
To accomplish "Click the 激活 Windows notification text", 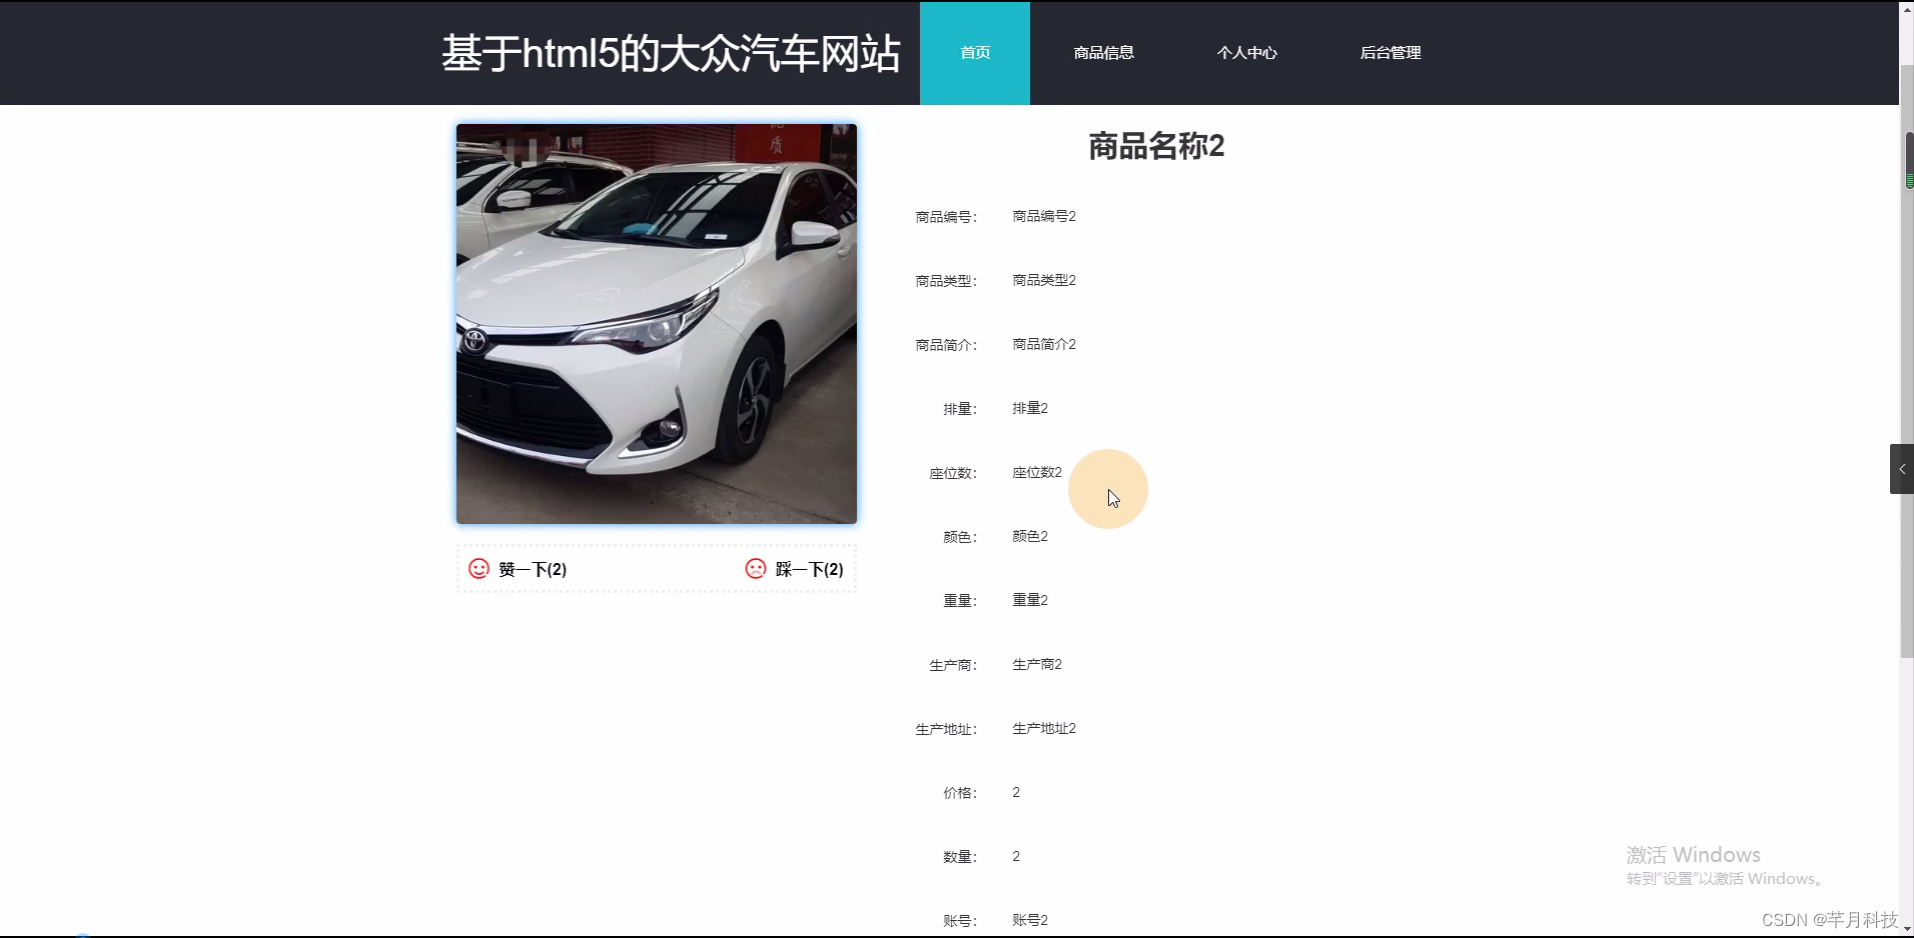I will (1692, 854).
